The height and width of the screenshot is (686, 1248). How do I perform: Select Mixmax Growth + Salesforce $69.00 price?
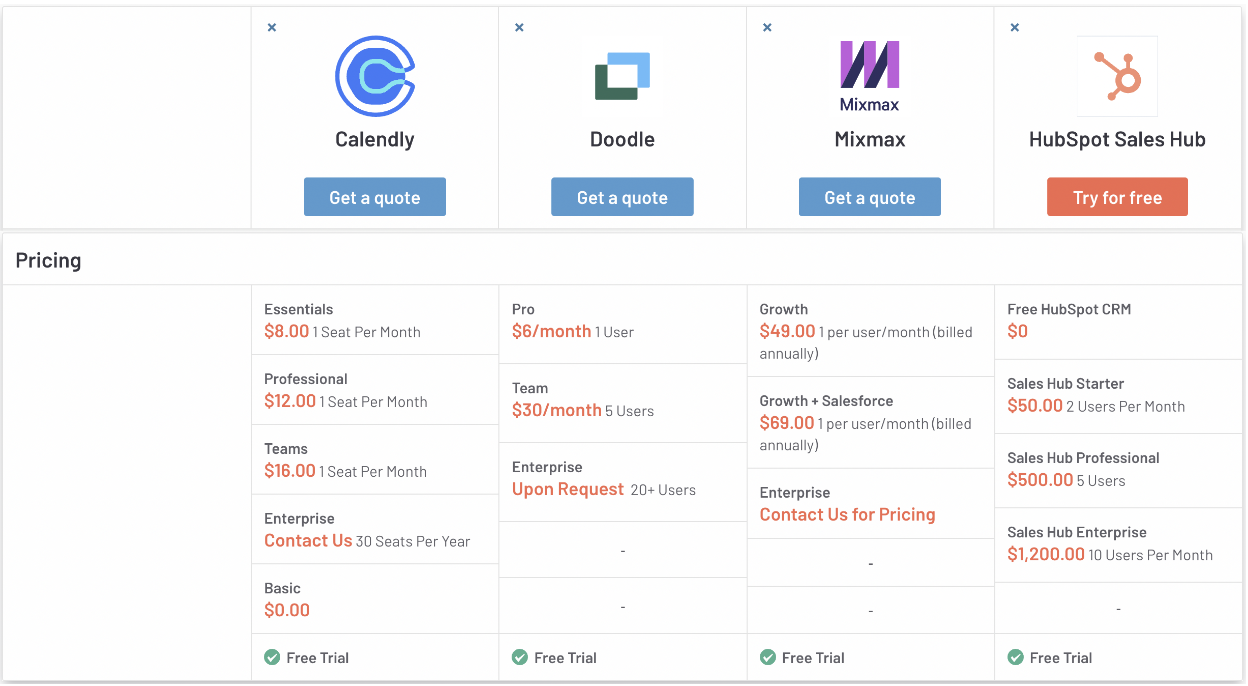[787, 422]
